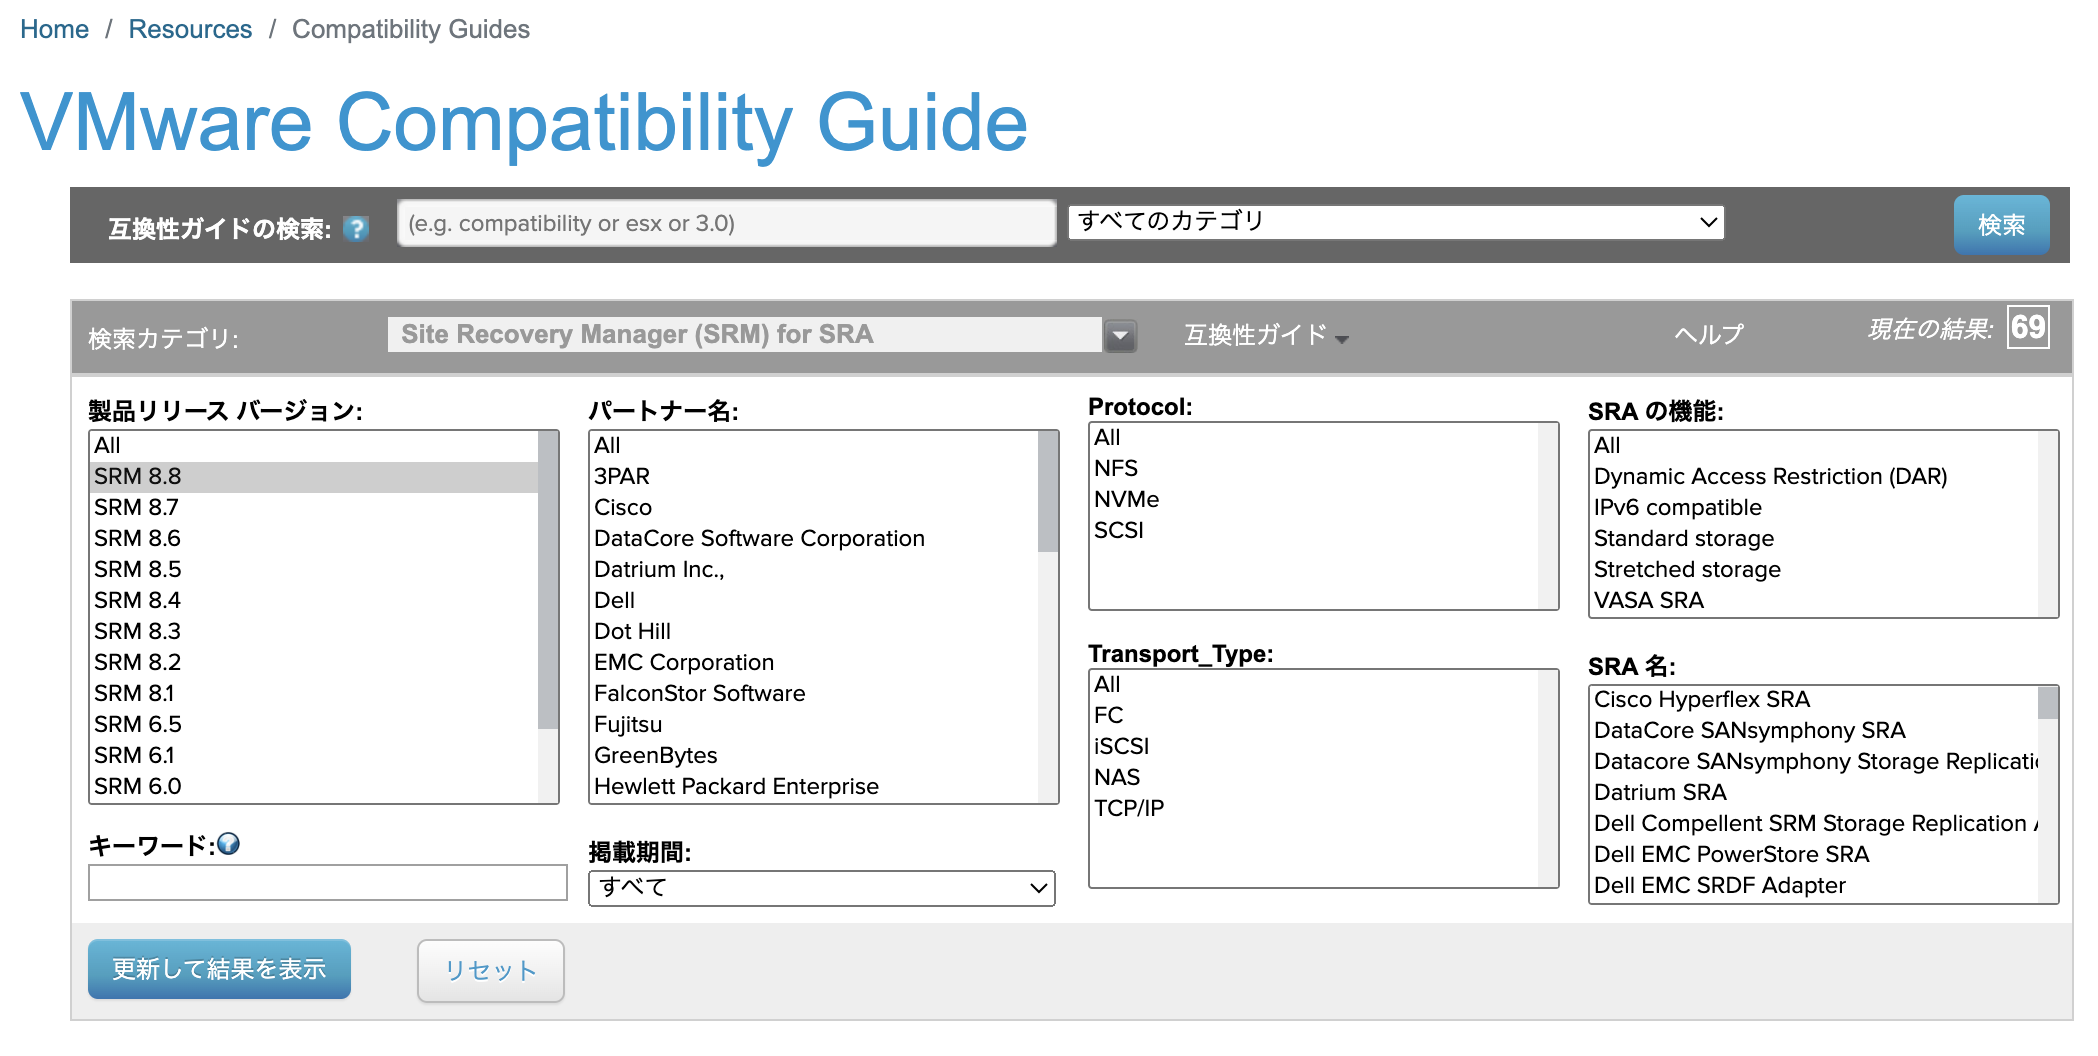2098x1056 pixels.
Task: Select Datrium SRA entry
Action: point(1814,792)
